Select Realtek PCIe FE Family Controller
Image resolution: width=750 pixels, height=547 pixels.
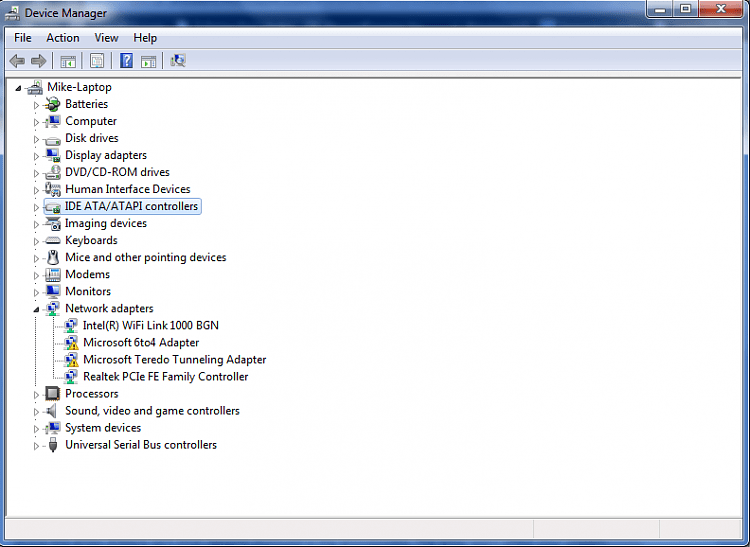pyautogui.click(x=165, y=377)
